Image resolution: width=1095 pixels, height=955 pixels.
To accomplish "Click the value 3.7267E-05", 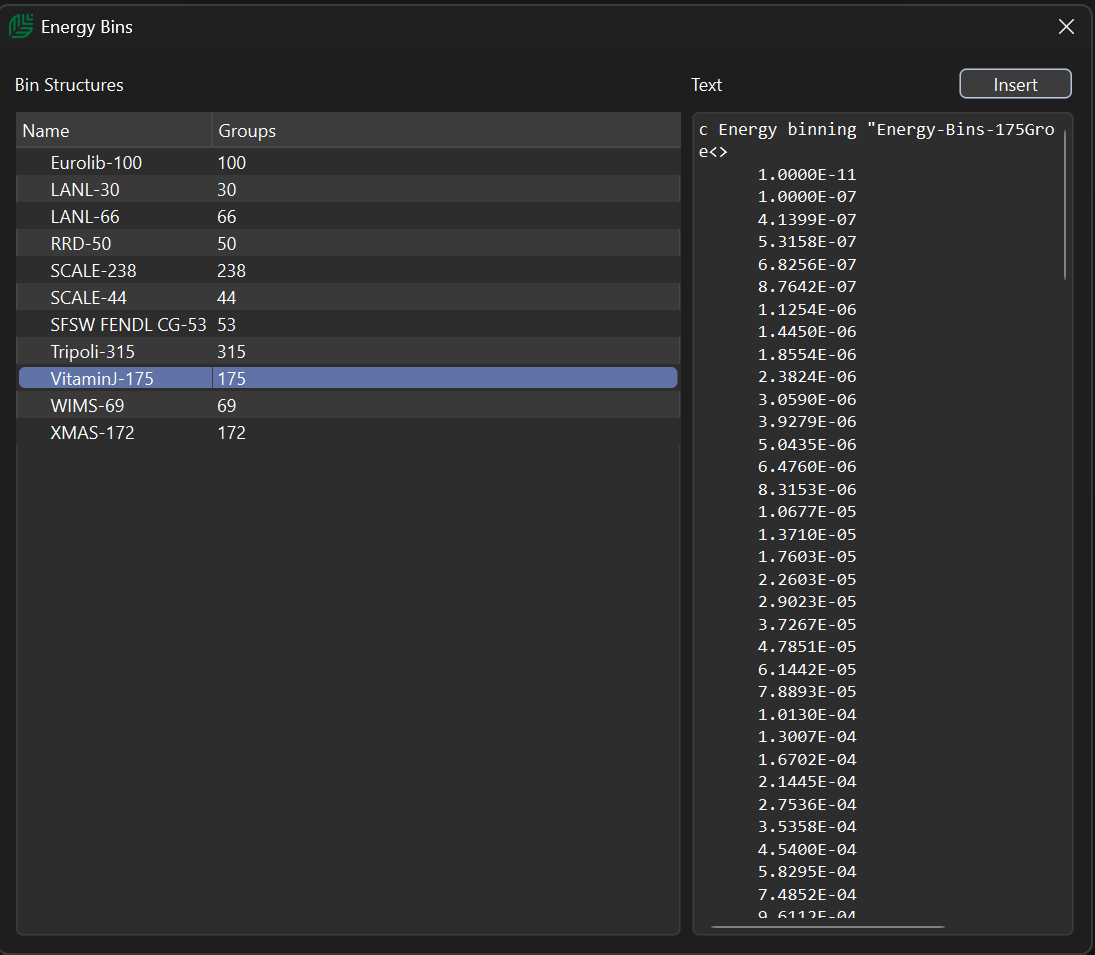I will click(x=807, y=625).
